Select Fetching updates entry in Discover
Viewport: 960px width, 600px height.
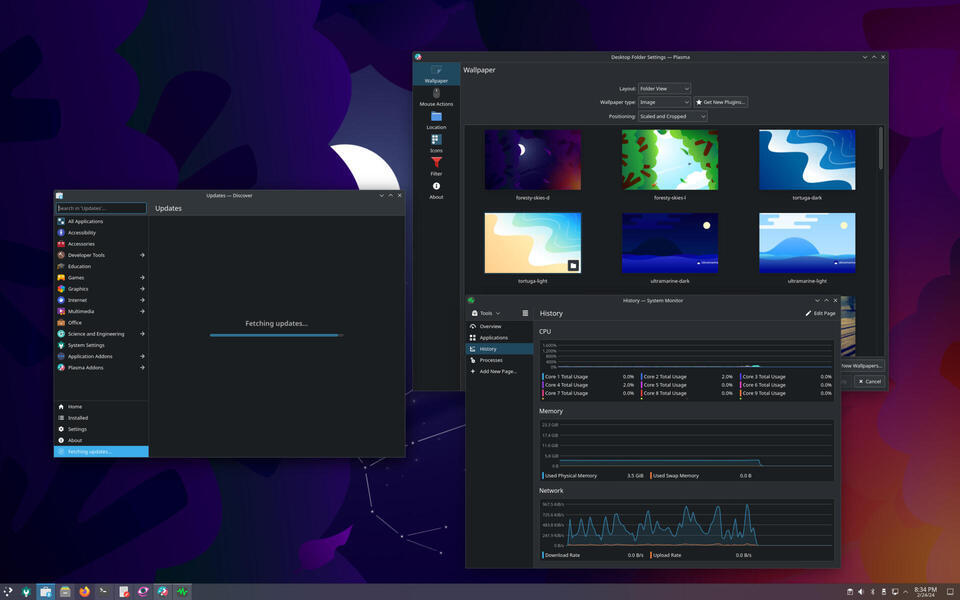(101, 451)
